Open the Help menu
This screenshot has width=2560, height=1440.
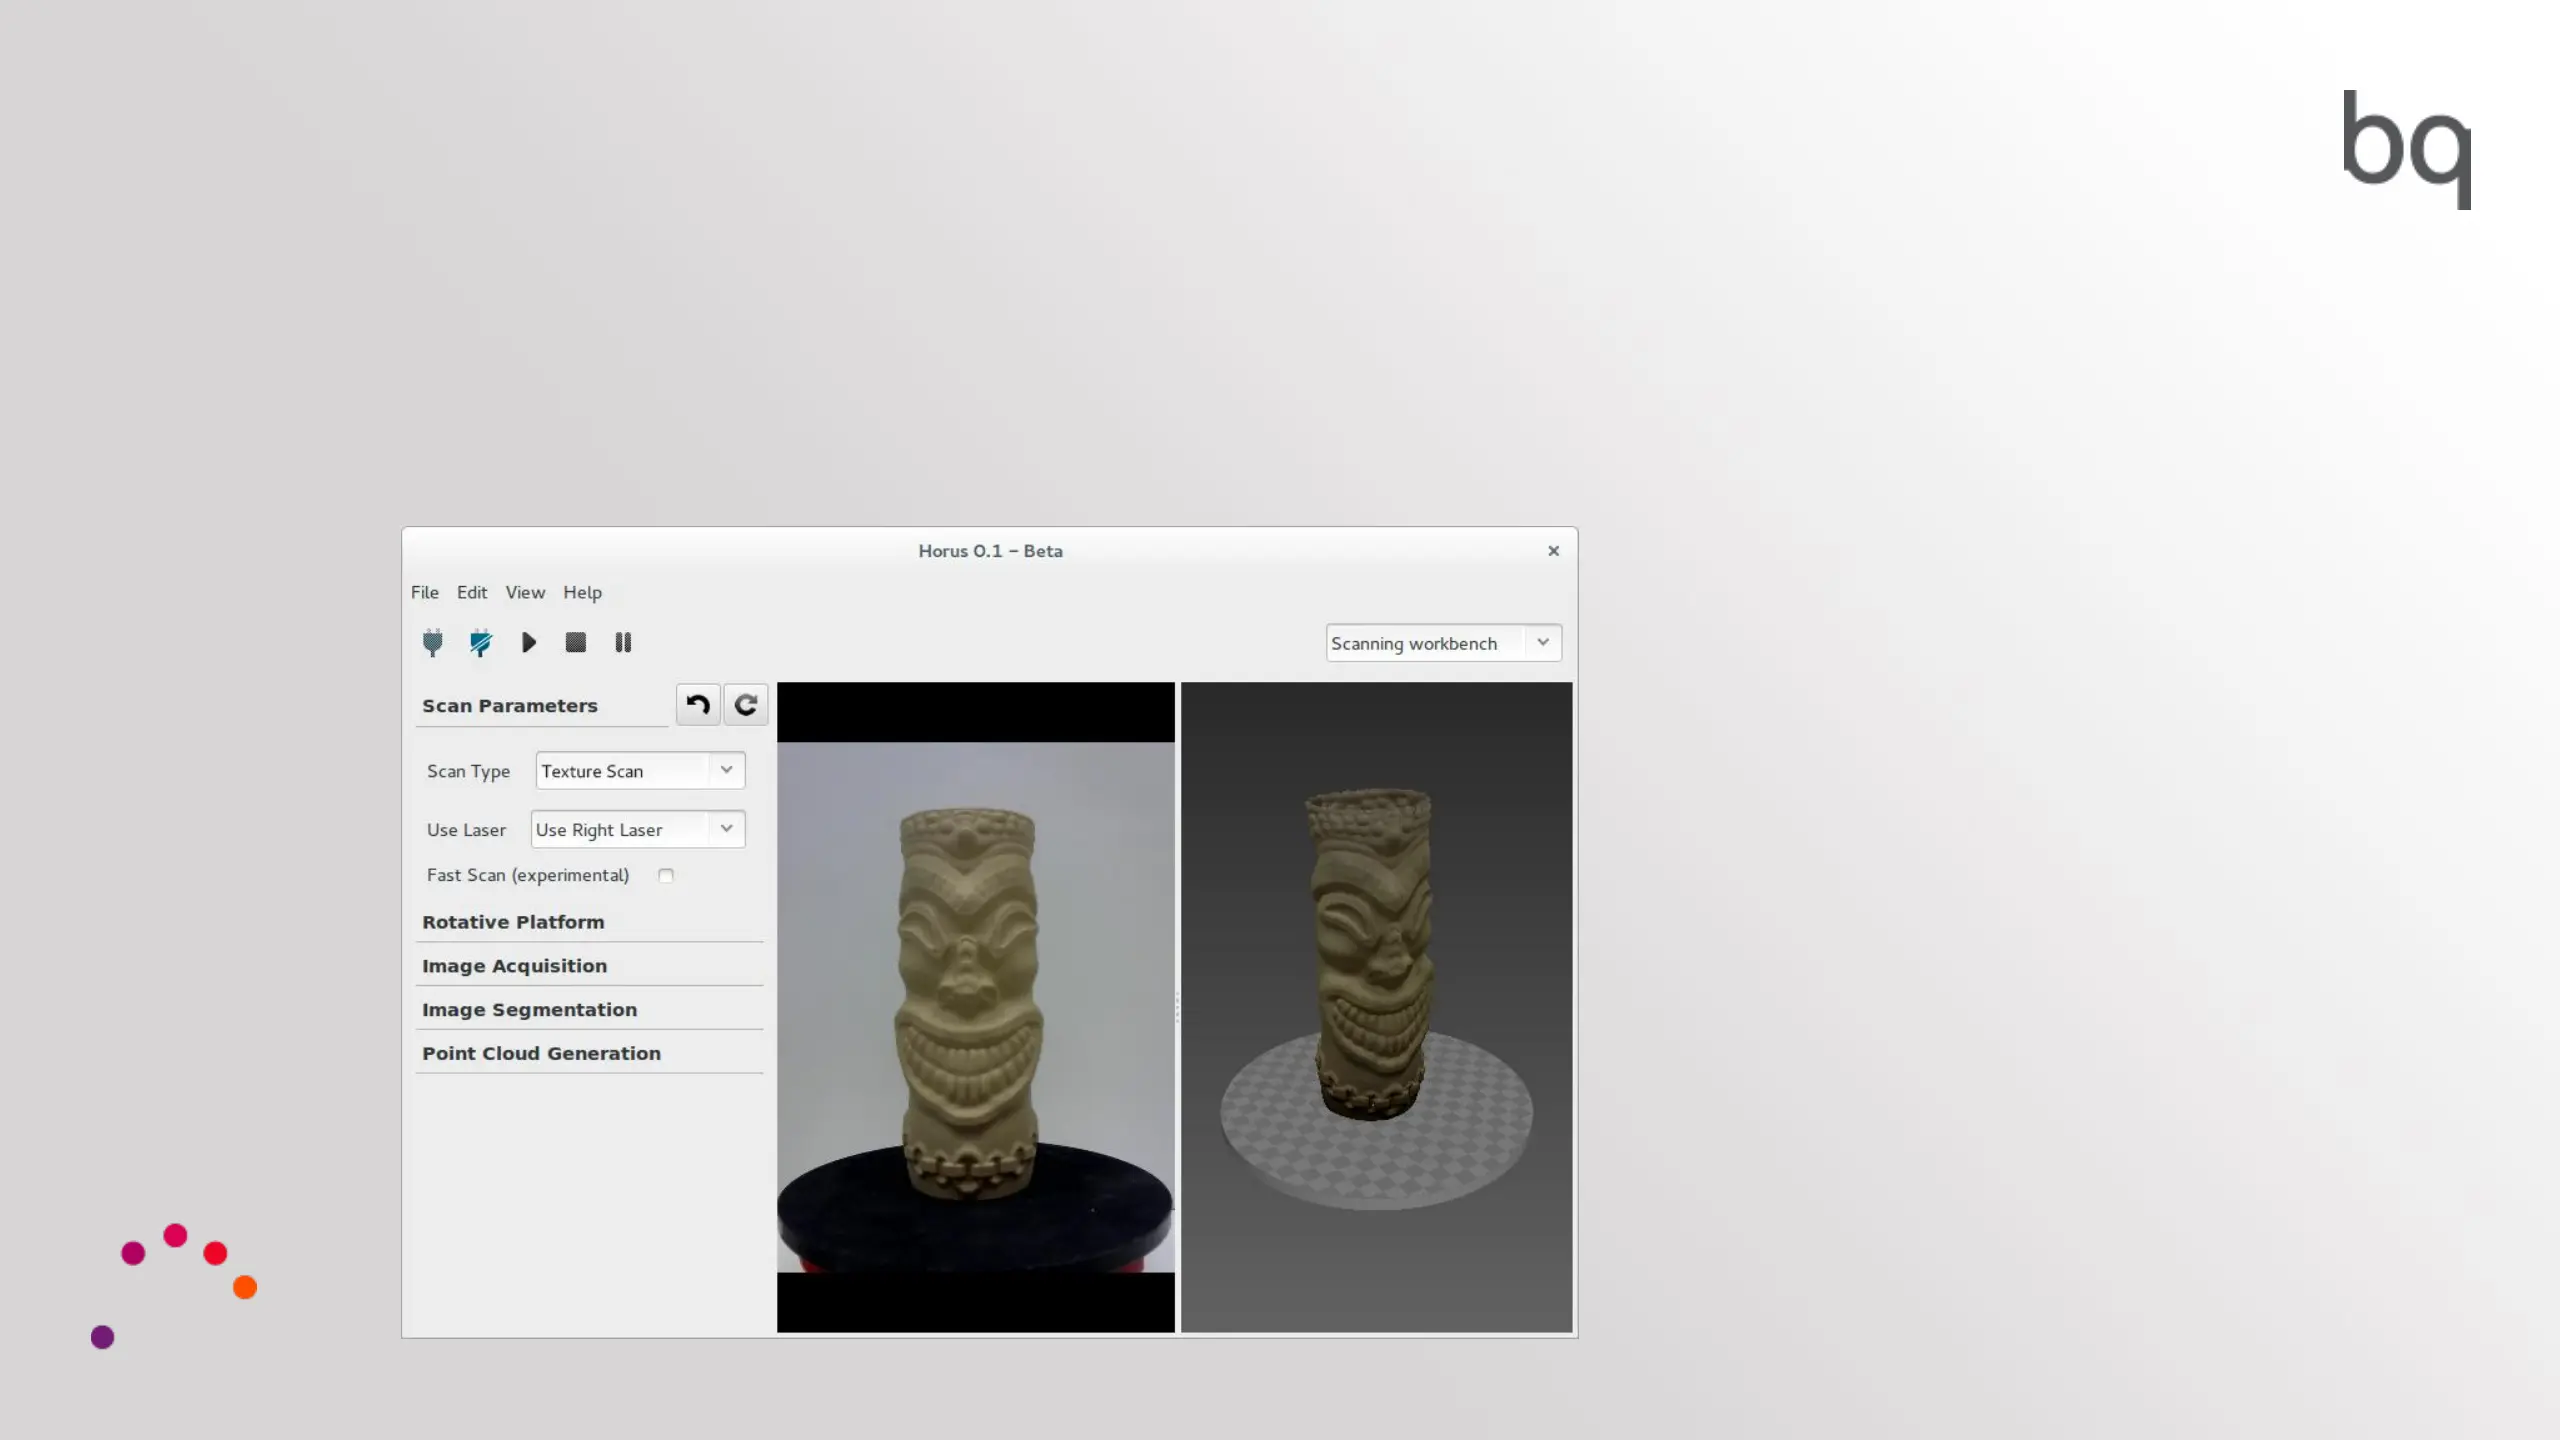tap(582, 592)
